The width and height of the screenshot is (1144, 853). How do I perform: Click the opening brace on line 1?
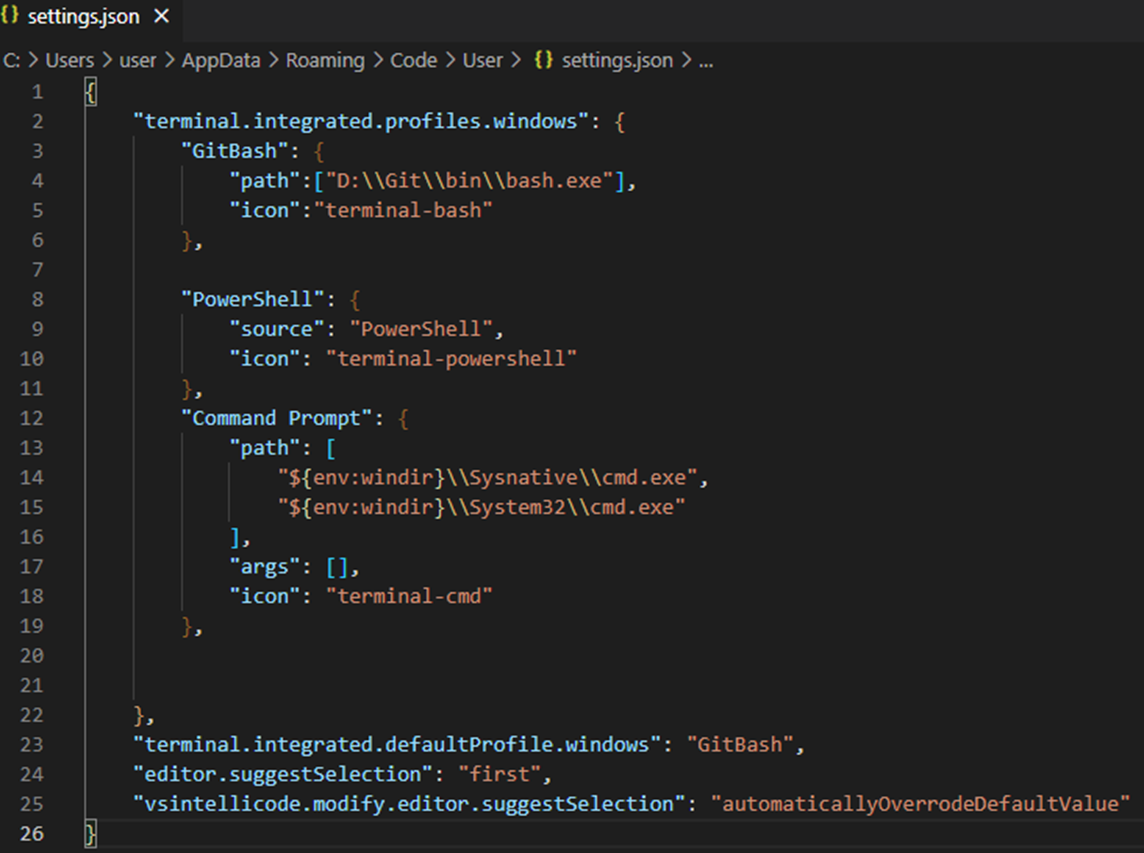click(90, 92)
